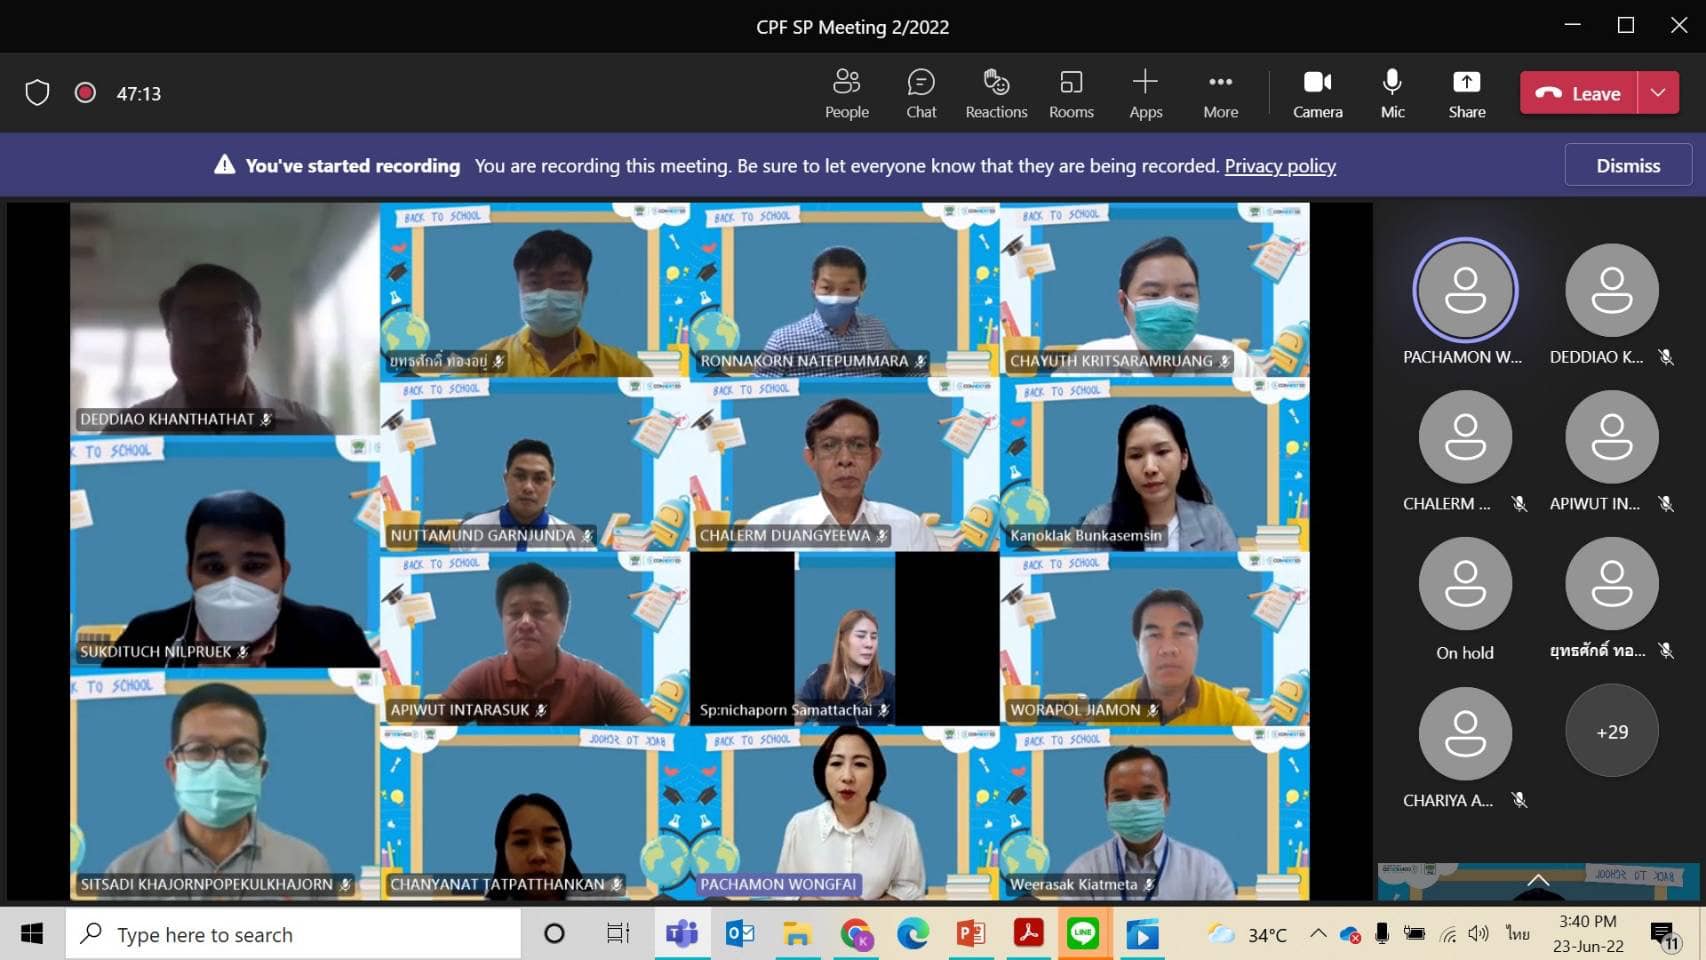The width and height of the screenshot is (1706, 960).
Task: Expand the Leave options dropdown arrow
Action: coord(1658,93)
